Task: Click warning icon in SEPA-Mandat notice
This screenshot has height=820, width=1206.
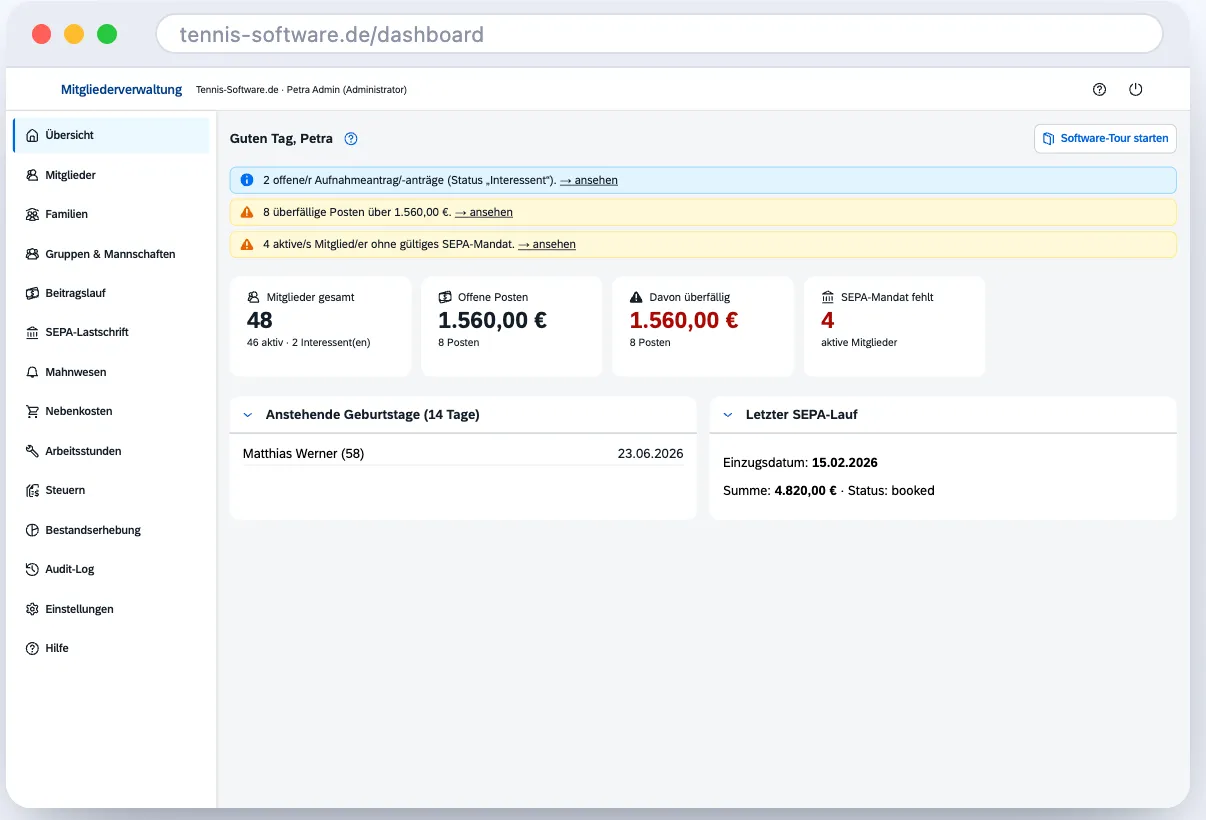Action: [247, 244]
